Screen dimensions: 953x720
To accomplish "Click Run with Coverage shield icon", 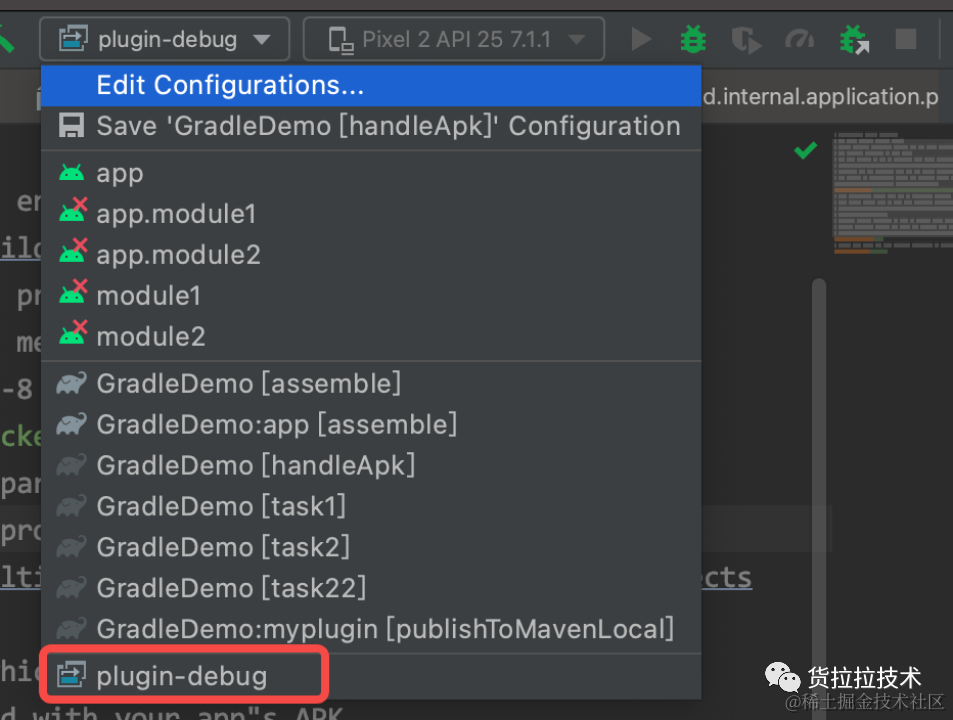I will pyautogui.click(x=746, y=40).
